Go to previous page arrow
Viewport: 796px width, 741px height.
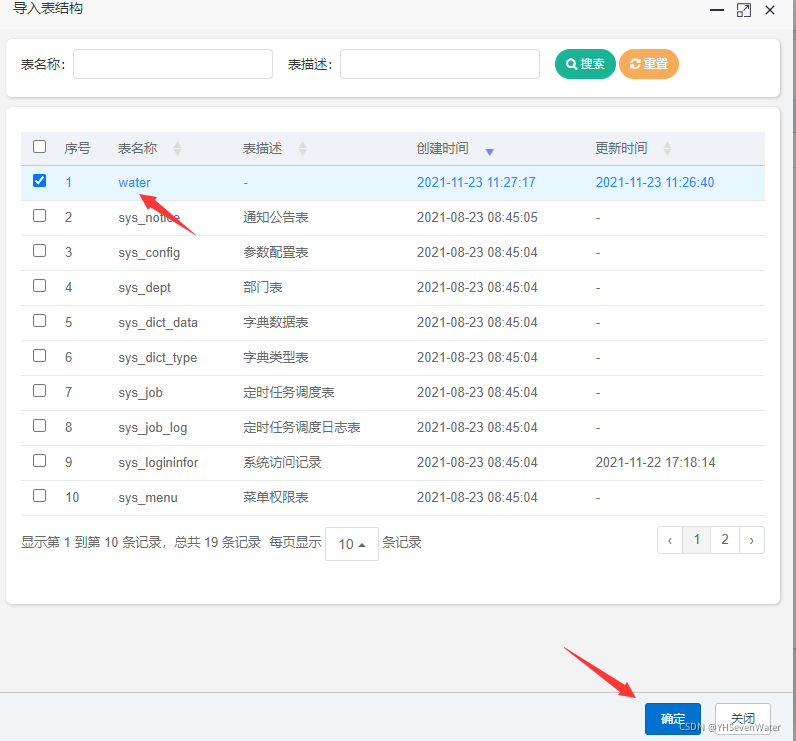[x=670, y=540]
